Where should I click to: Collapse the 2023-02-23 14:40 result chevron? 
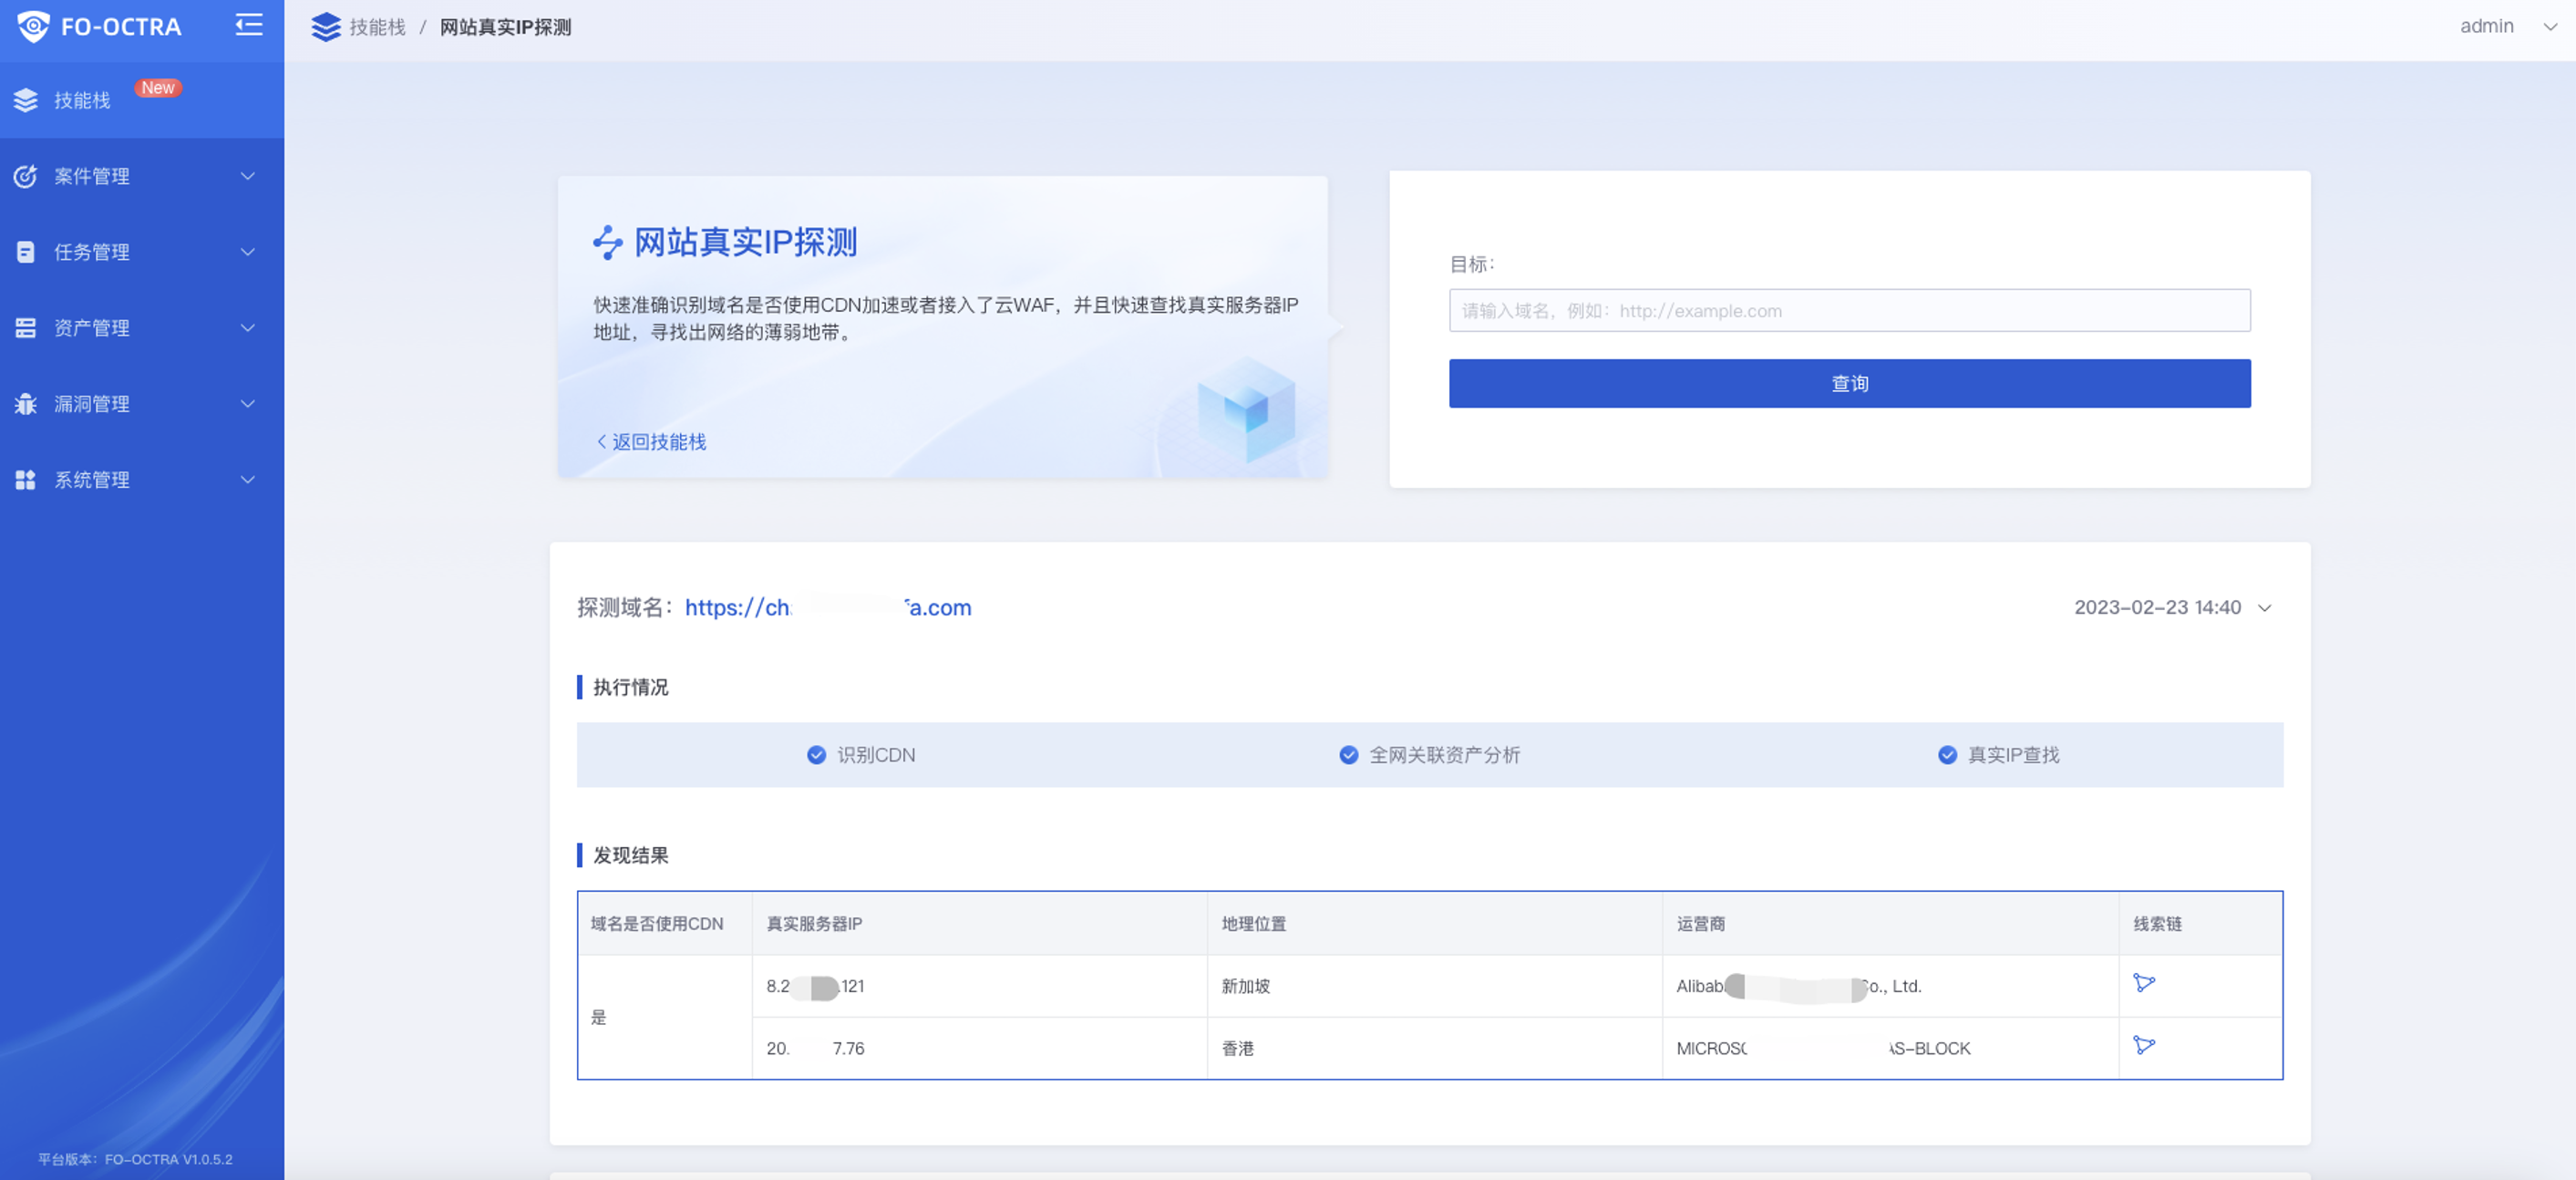(2265, 608)
